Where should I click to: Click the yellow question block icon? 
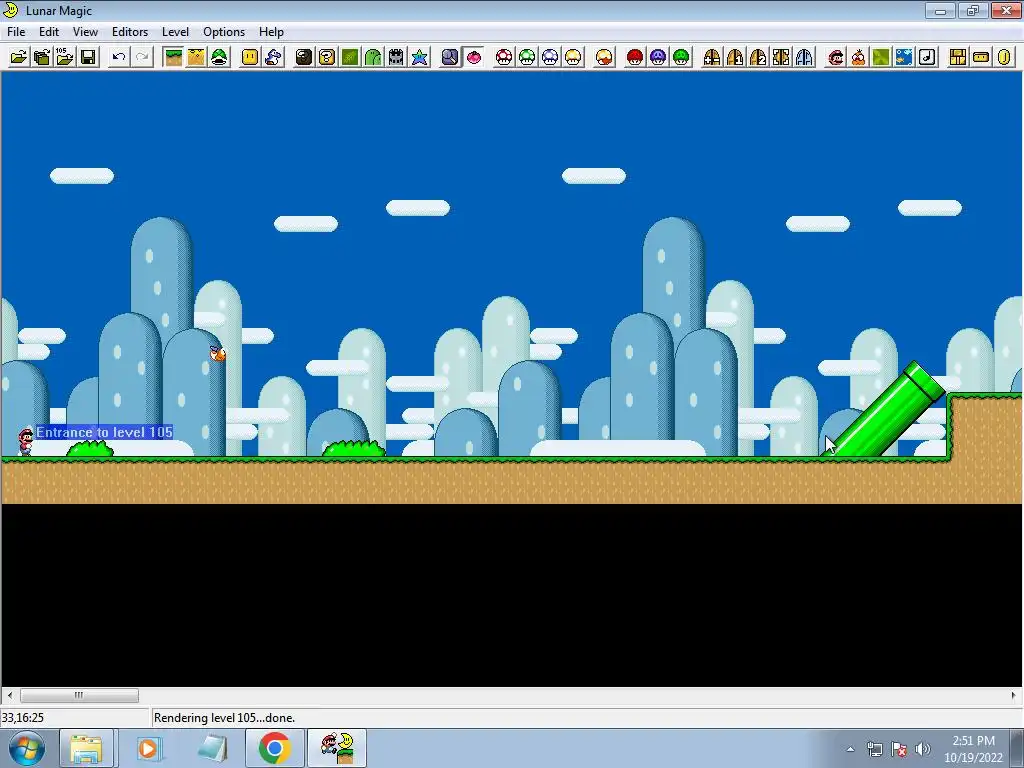tap(327, 57)
